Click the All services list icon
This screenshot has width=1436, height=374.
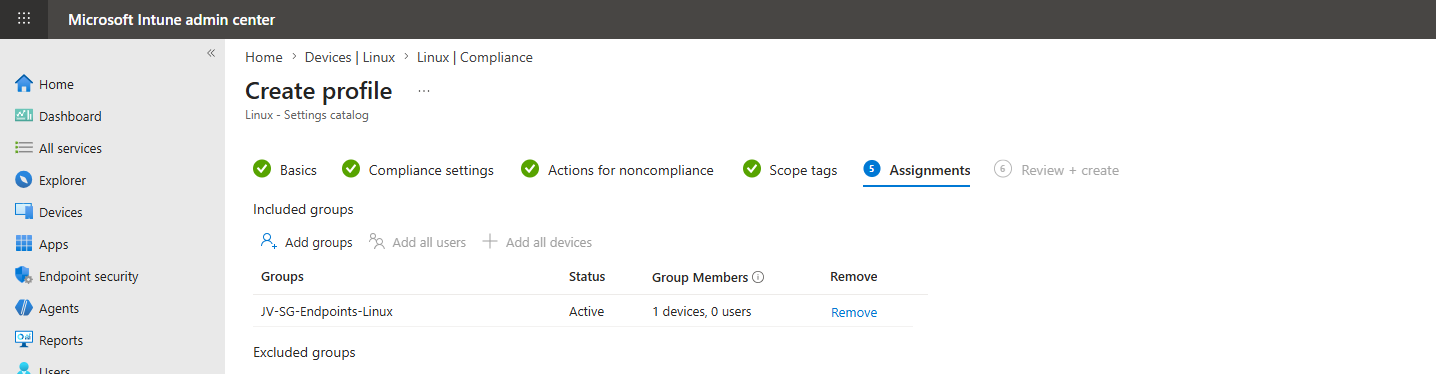24,148
